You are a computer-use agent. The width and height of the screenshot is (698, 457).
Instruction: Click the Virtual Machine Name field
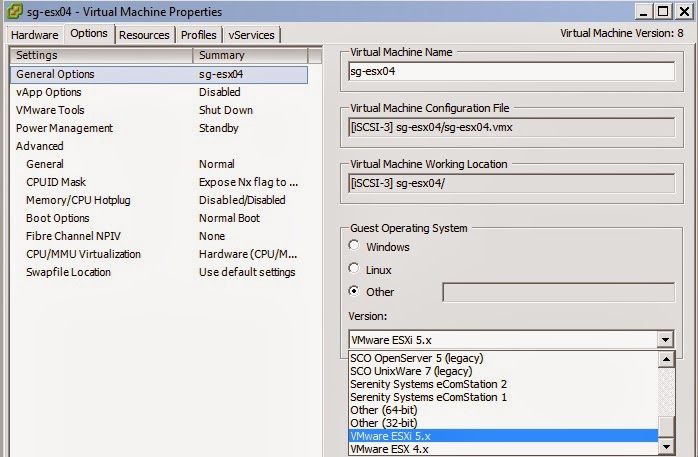pos(511,72)
